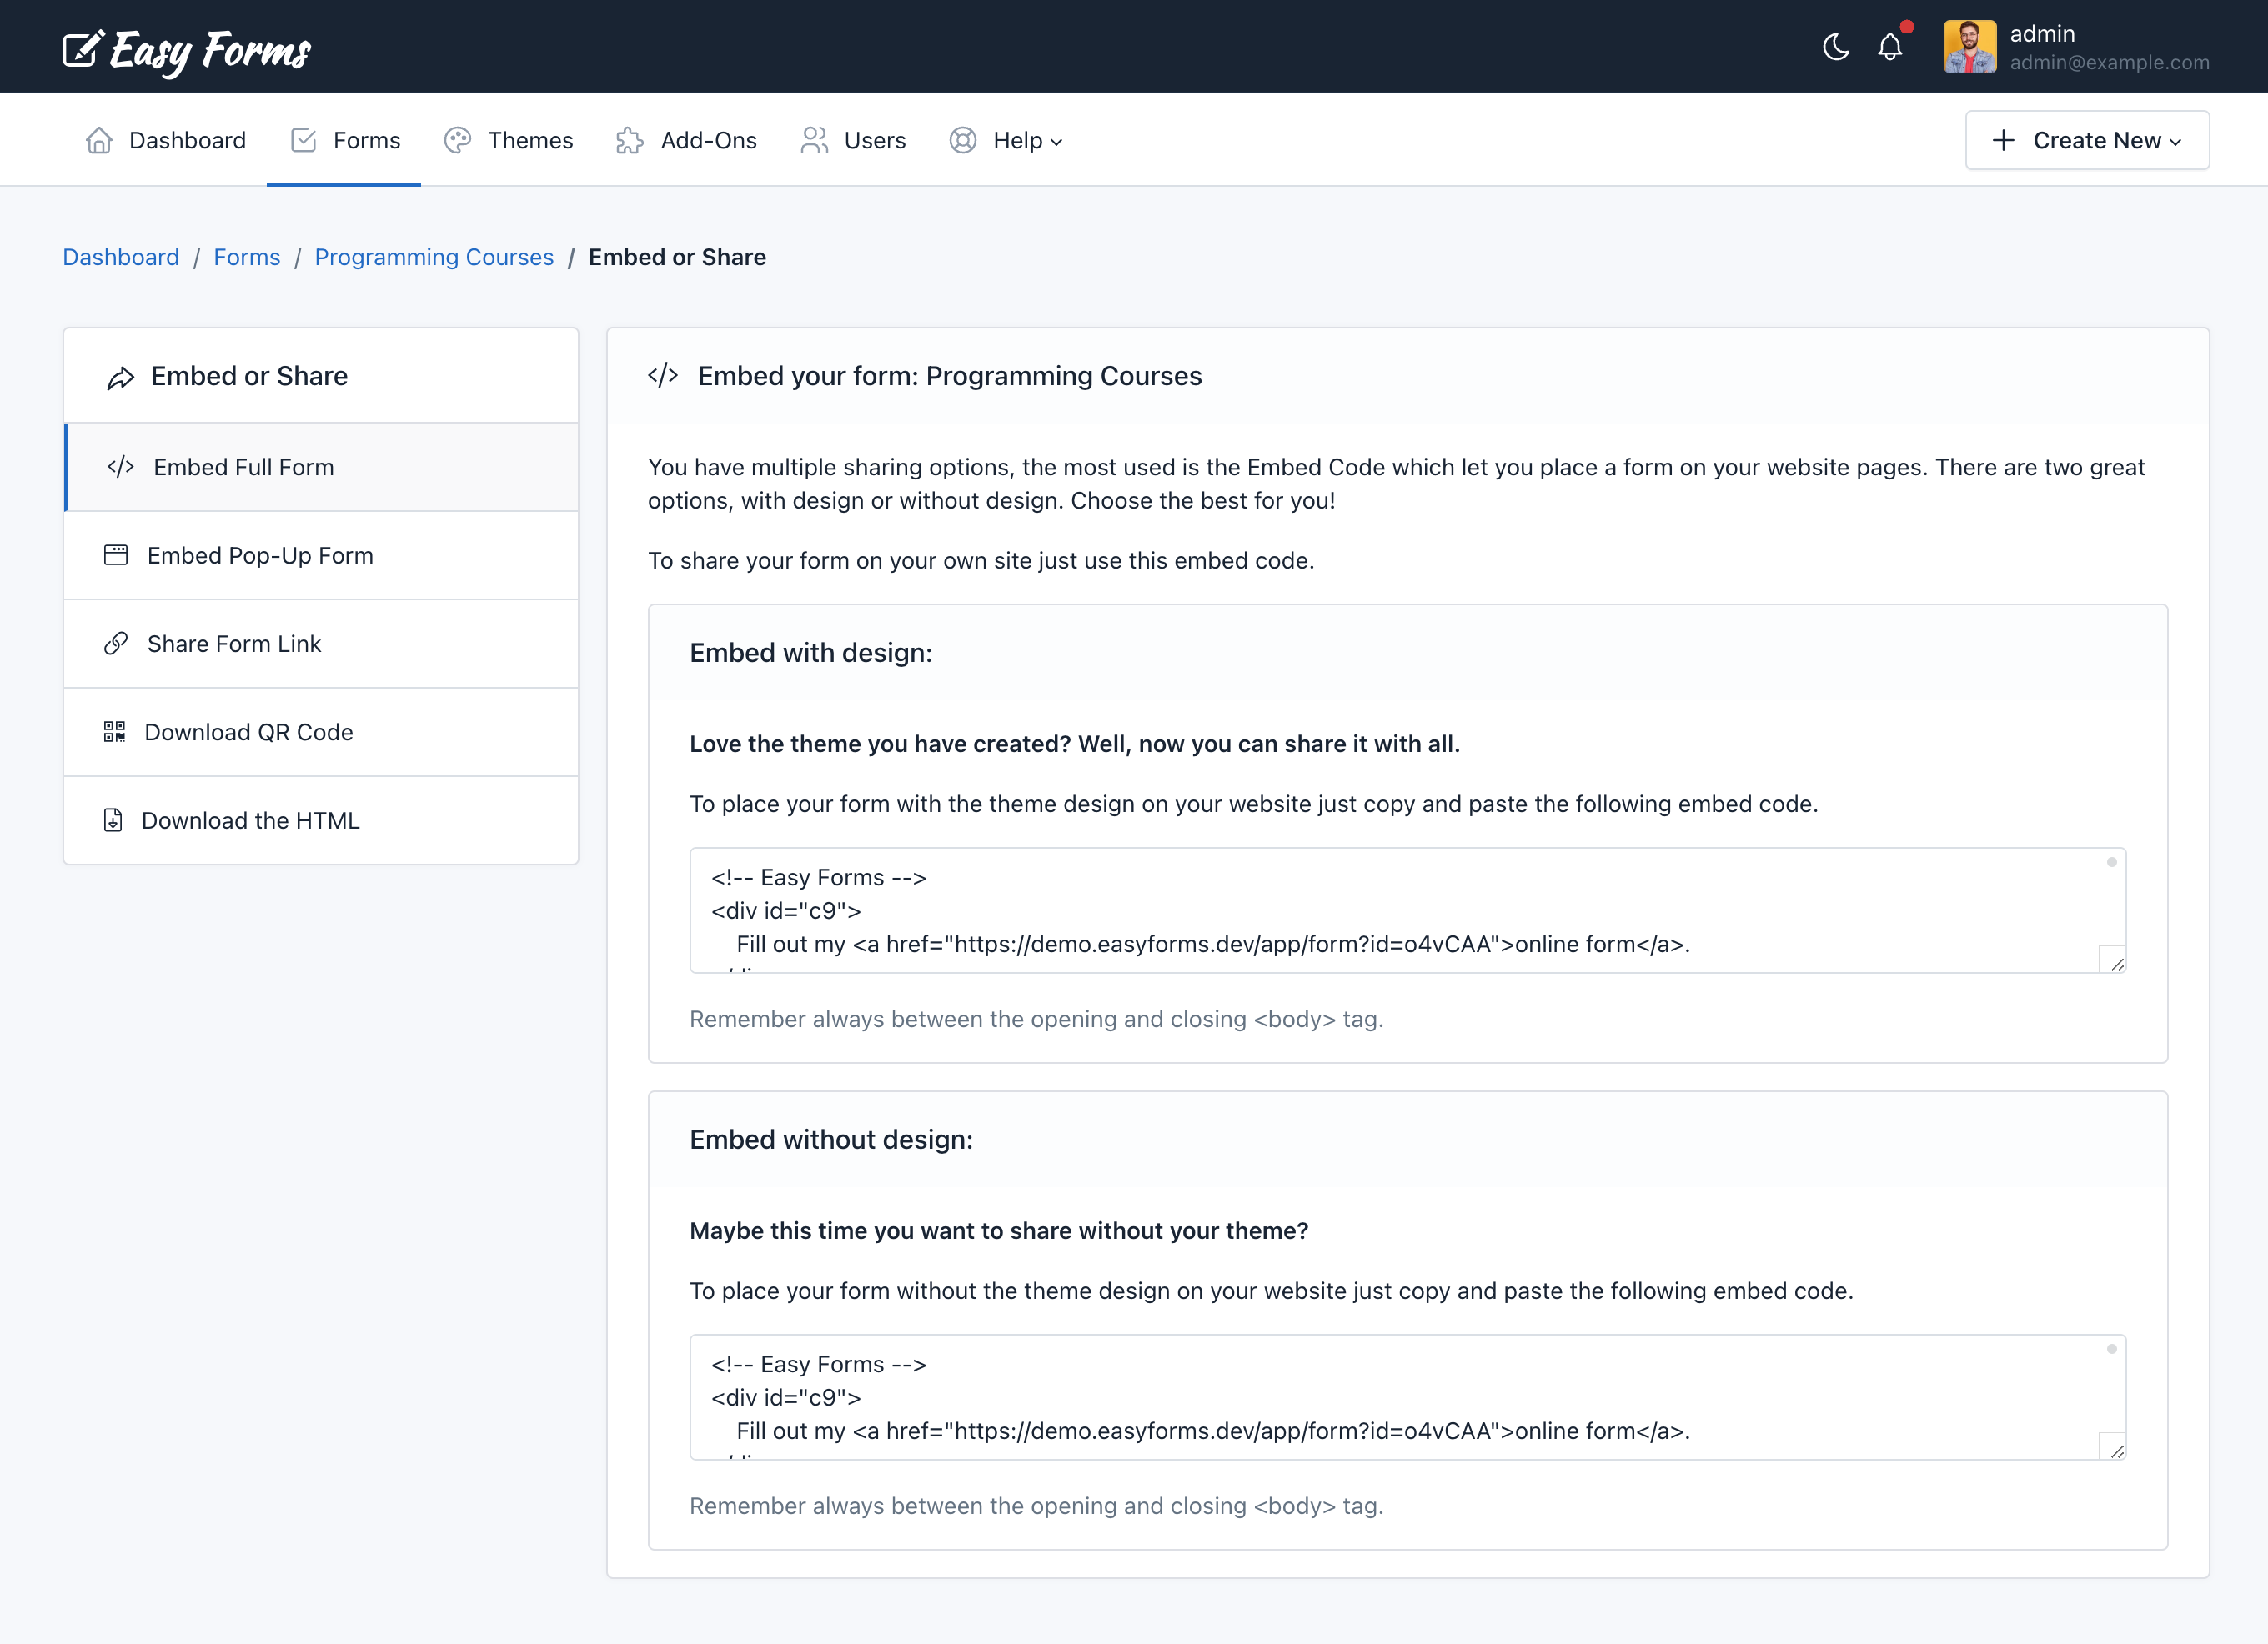Click the chain link icon

click(x=116, y=643)
